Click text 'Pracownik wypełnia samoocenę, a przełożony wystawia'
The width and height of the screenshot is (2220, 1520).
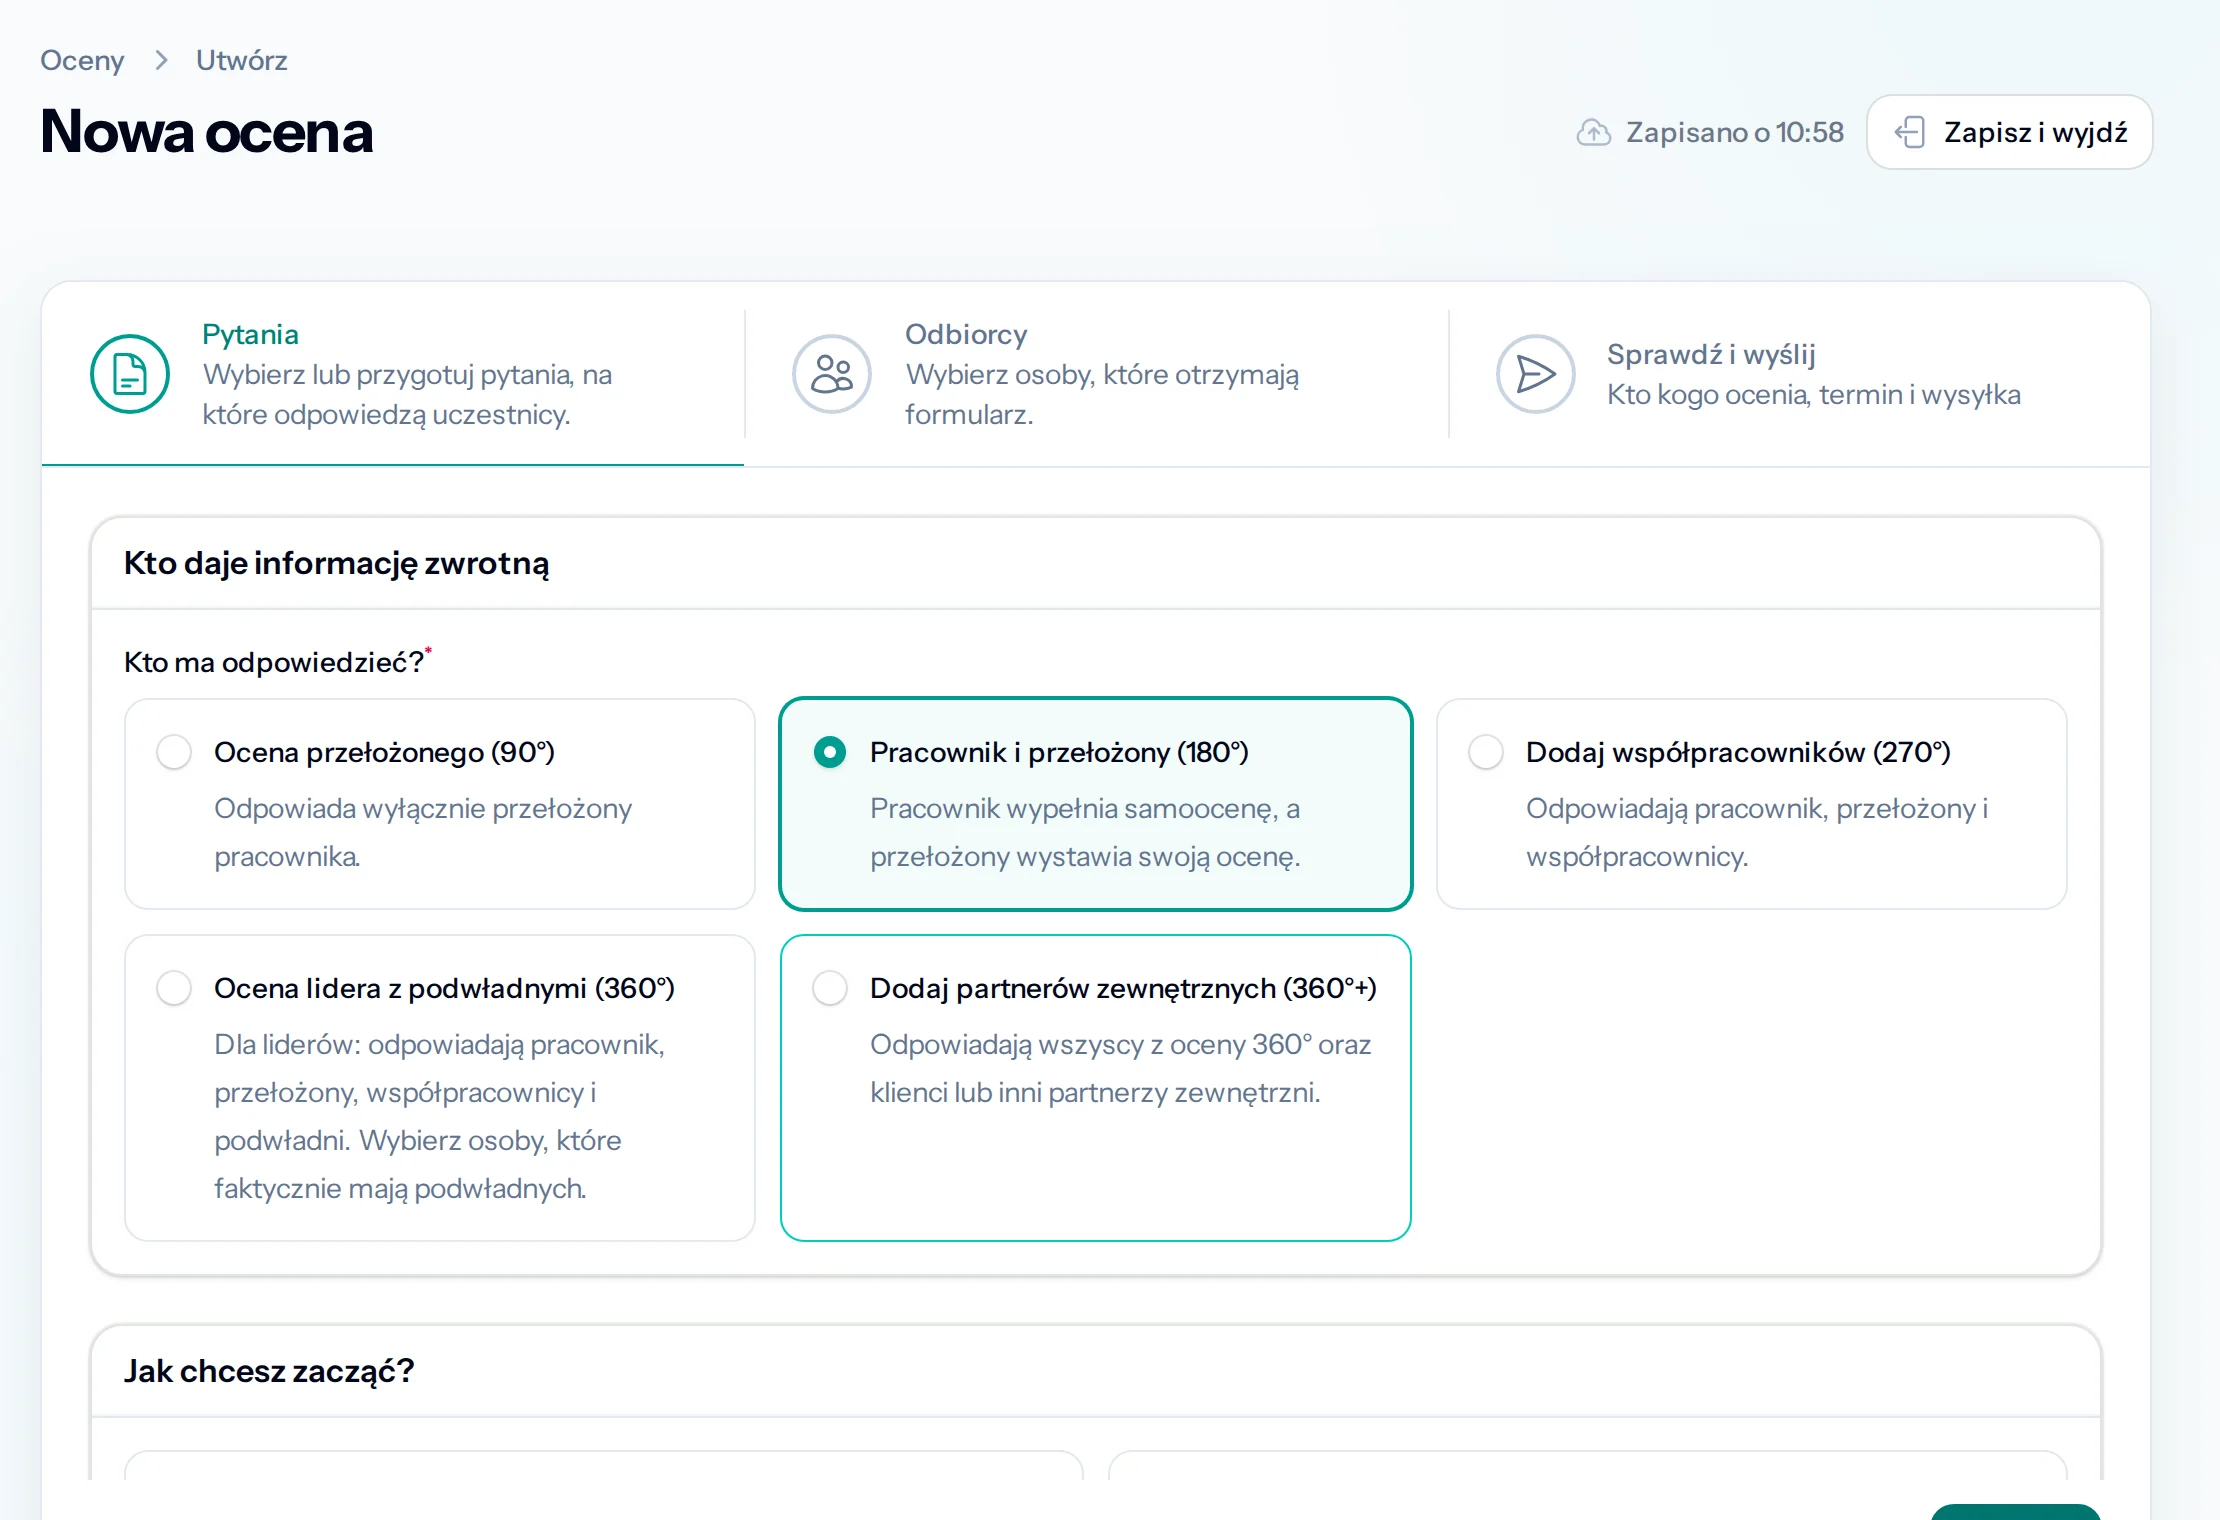[x=1085, y=832]
